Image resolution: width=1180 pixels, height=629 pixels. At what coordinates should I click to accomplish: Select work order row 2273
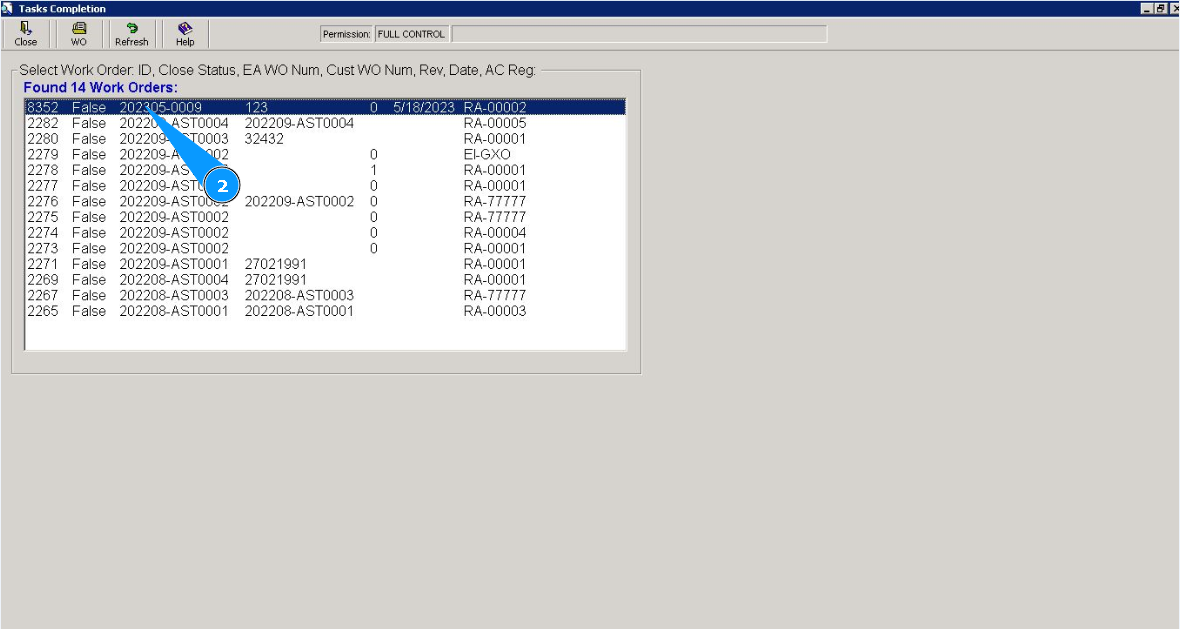point(325,248)
